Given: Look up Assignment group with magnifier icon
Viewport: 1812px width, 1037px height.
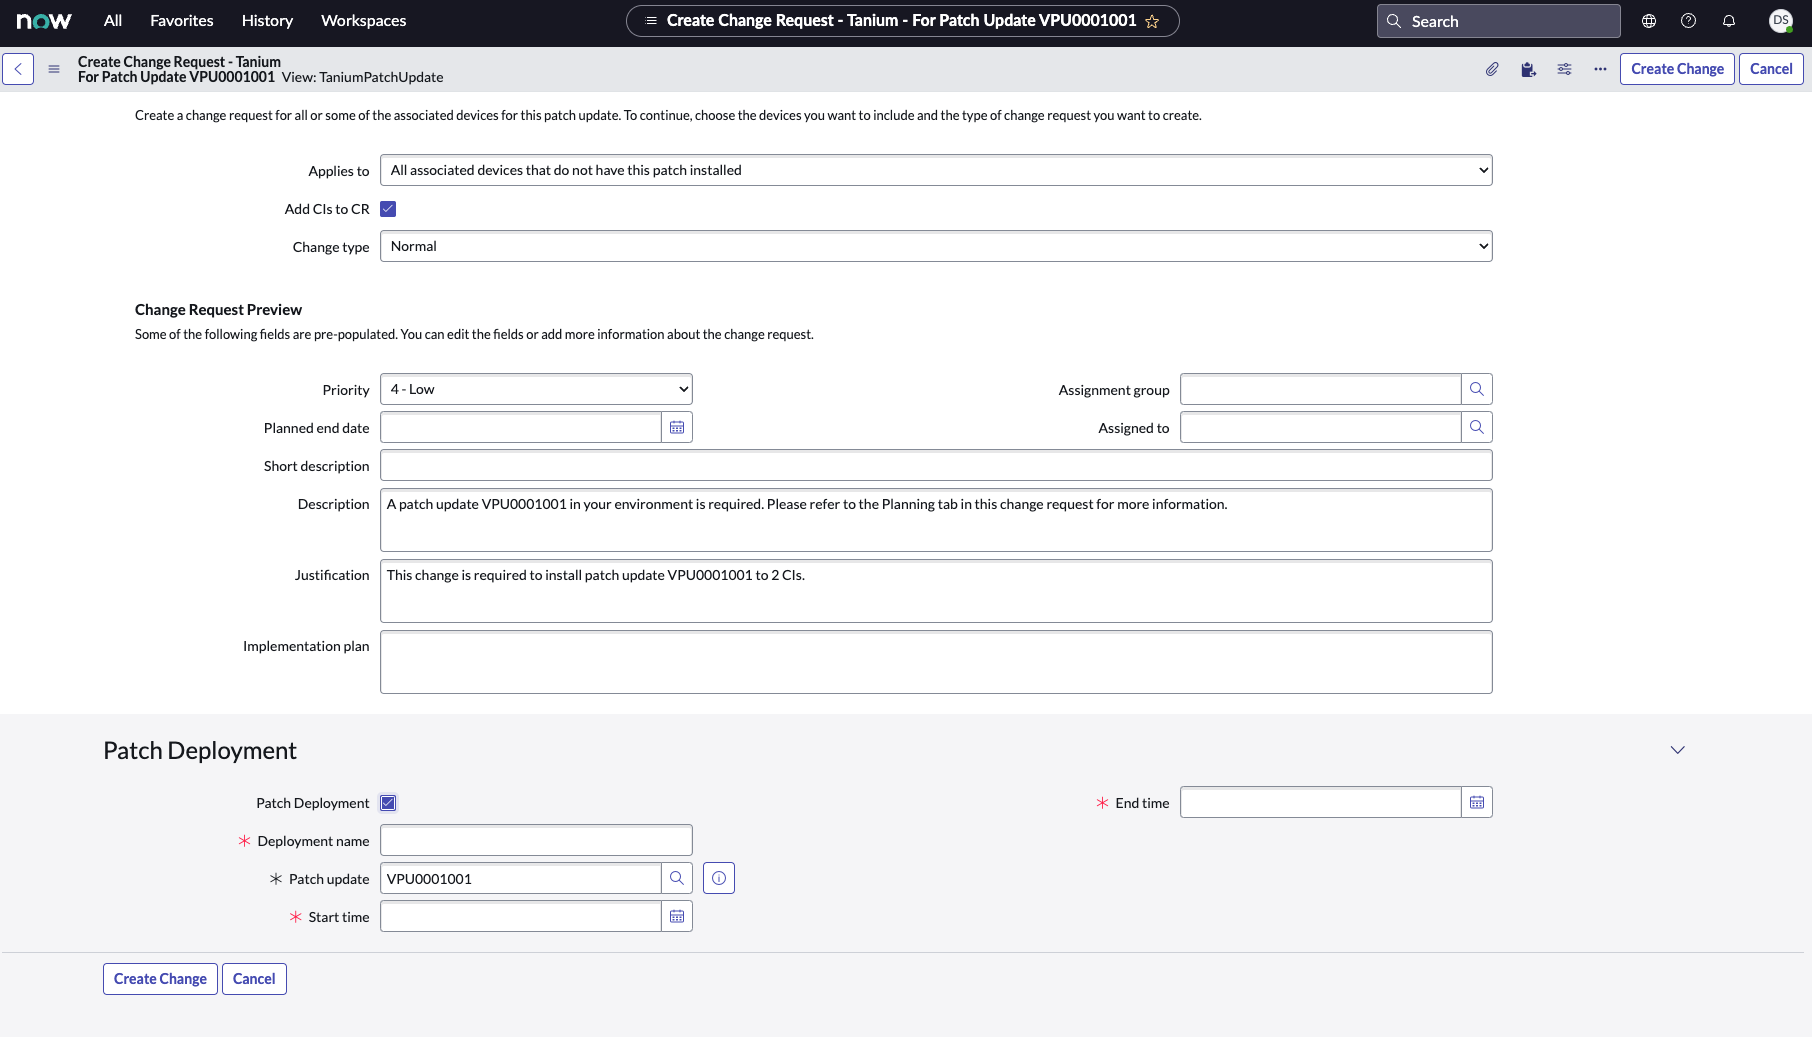Looking at the screenshot, I should (1476, 390).
